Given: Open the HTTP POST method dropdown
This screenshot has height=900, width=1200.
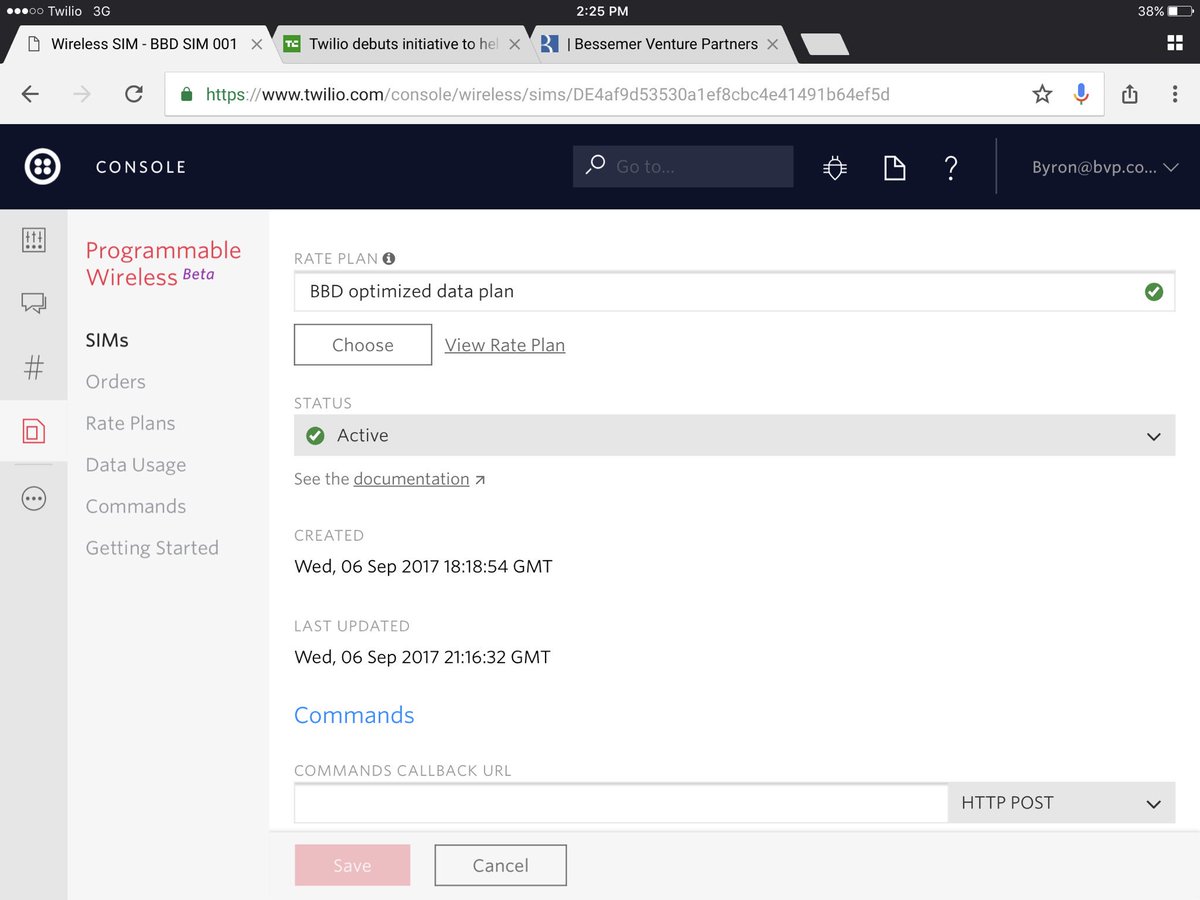Looking at the screenshot, I should tap(1061, 802).
